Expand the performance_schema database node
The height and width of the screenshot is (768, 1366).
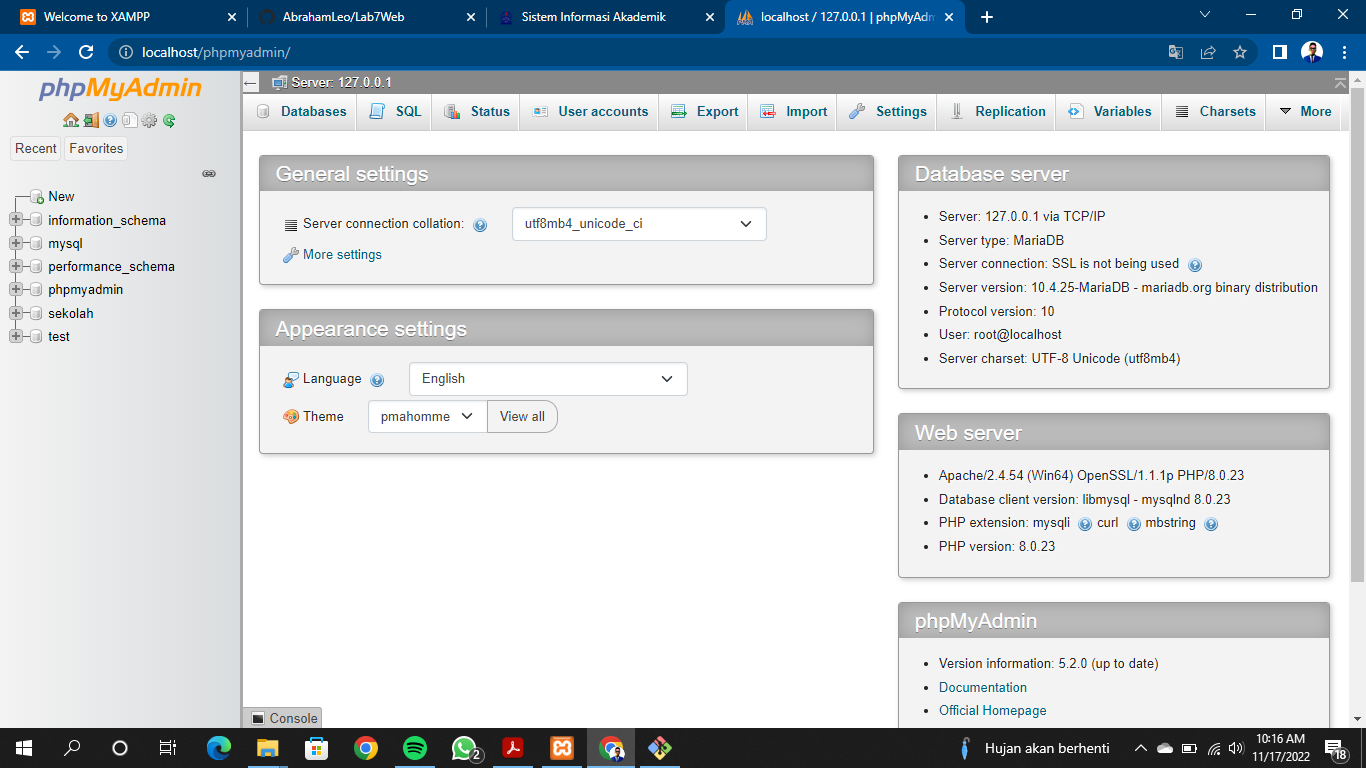[x=16, y=266]
